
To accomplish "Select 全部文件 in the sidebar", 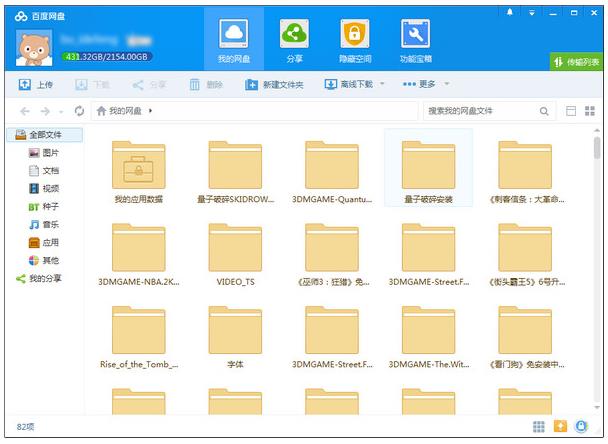I will point(45,135).
